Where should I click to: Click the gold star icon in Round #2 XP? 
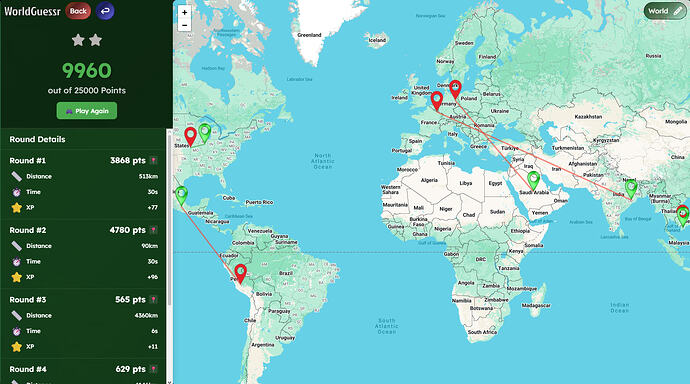coord(17,277)
